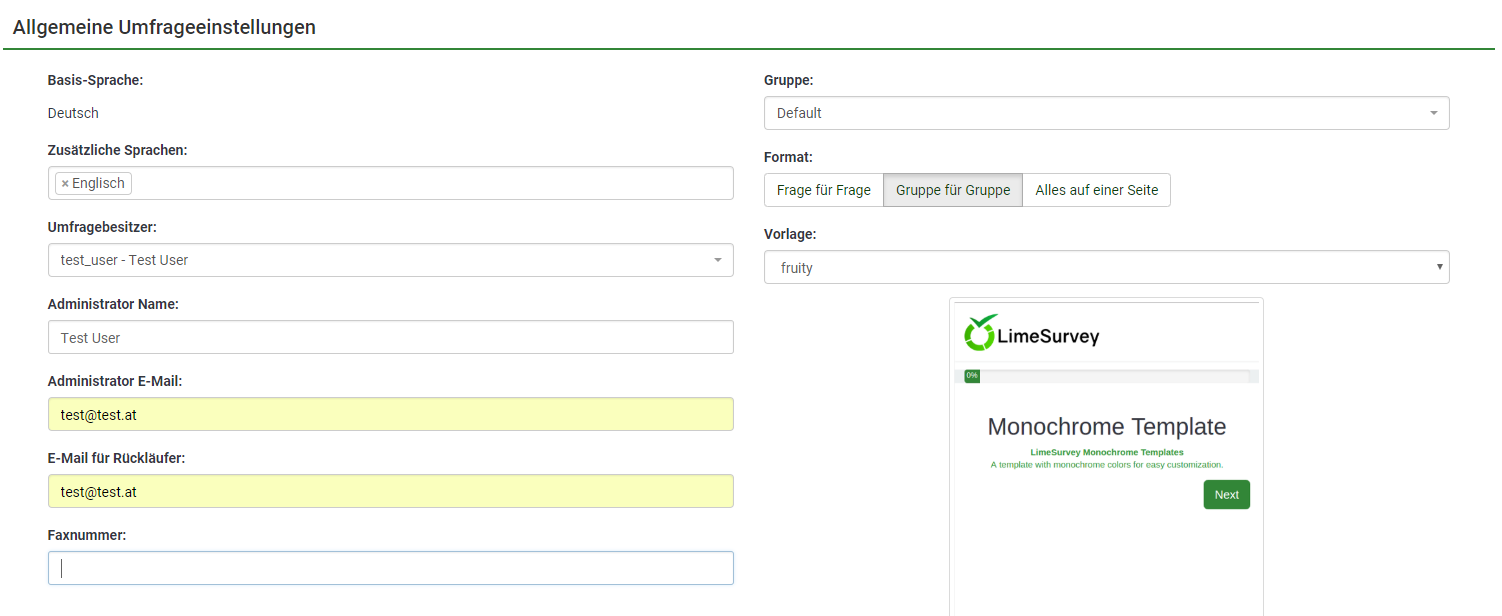1502x616 pixels.
Task: Remove the Englisch language tag via its ×
Action: (65, 184)
